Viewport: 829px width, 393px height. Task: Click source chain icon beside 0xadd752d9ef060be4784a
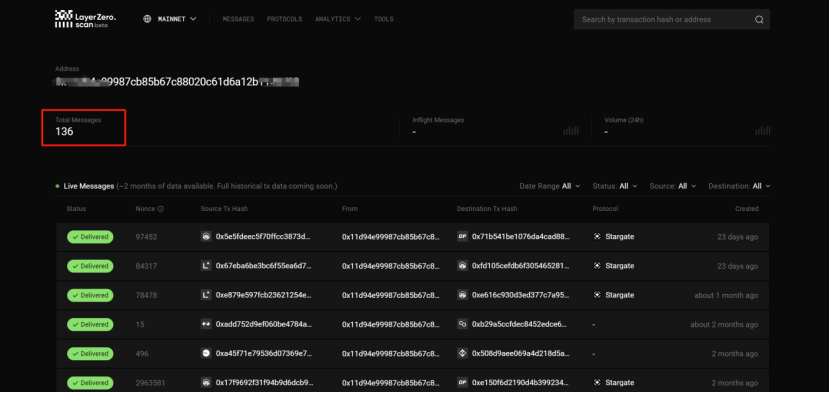coord(206,324)
